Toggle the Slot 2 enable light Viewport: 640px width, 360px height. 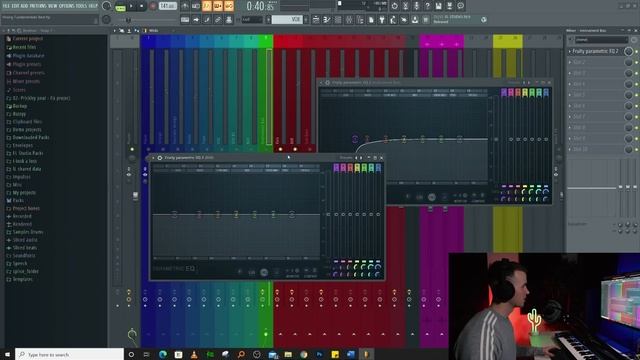(x=637, y=62)
